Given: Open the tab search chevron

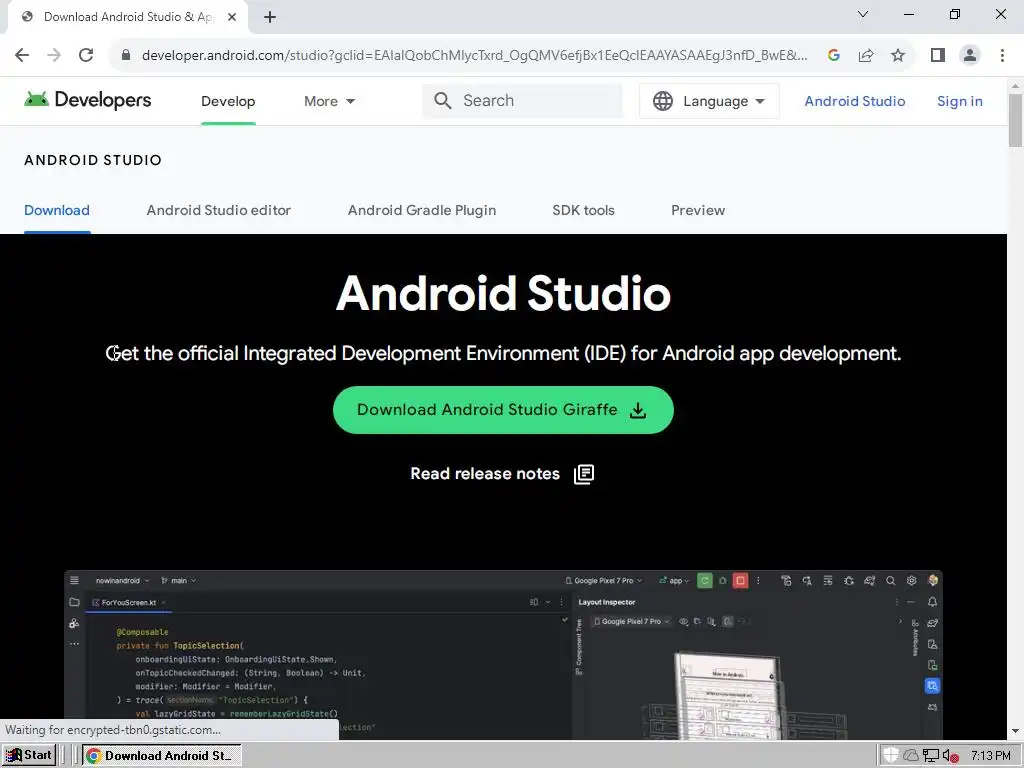Looking at the screenshot, I should (x=863, y=14).
